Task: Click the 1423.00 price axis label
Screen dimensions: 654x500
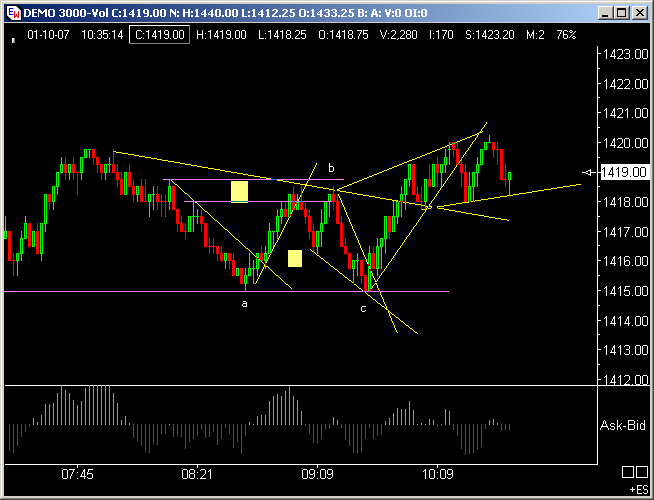Action: pyautogui.click(x=626, y=54)
